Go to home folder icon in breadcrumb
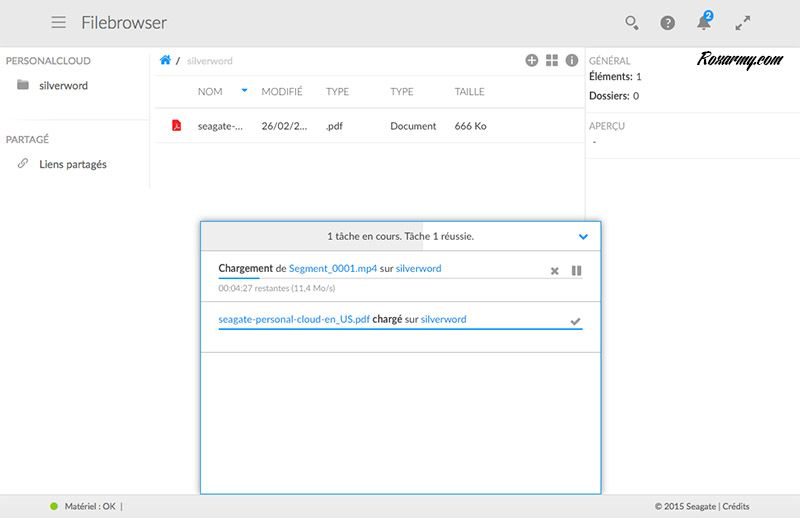800x518 pixels. coord(165,61)
